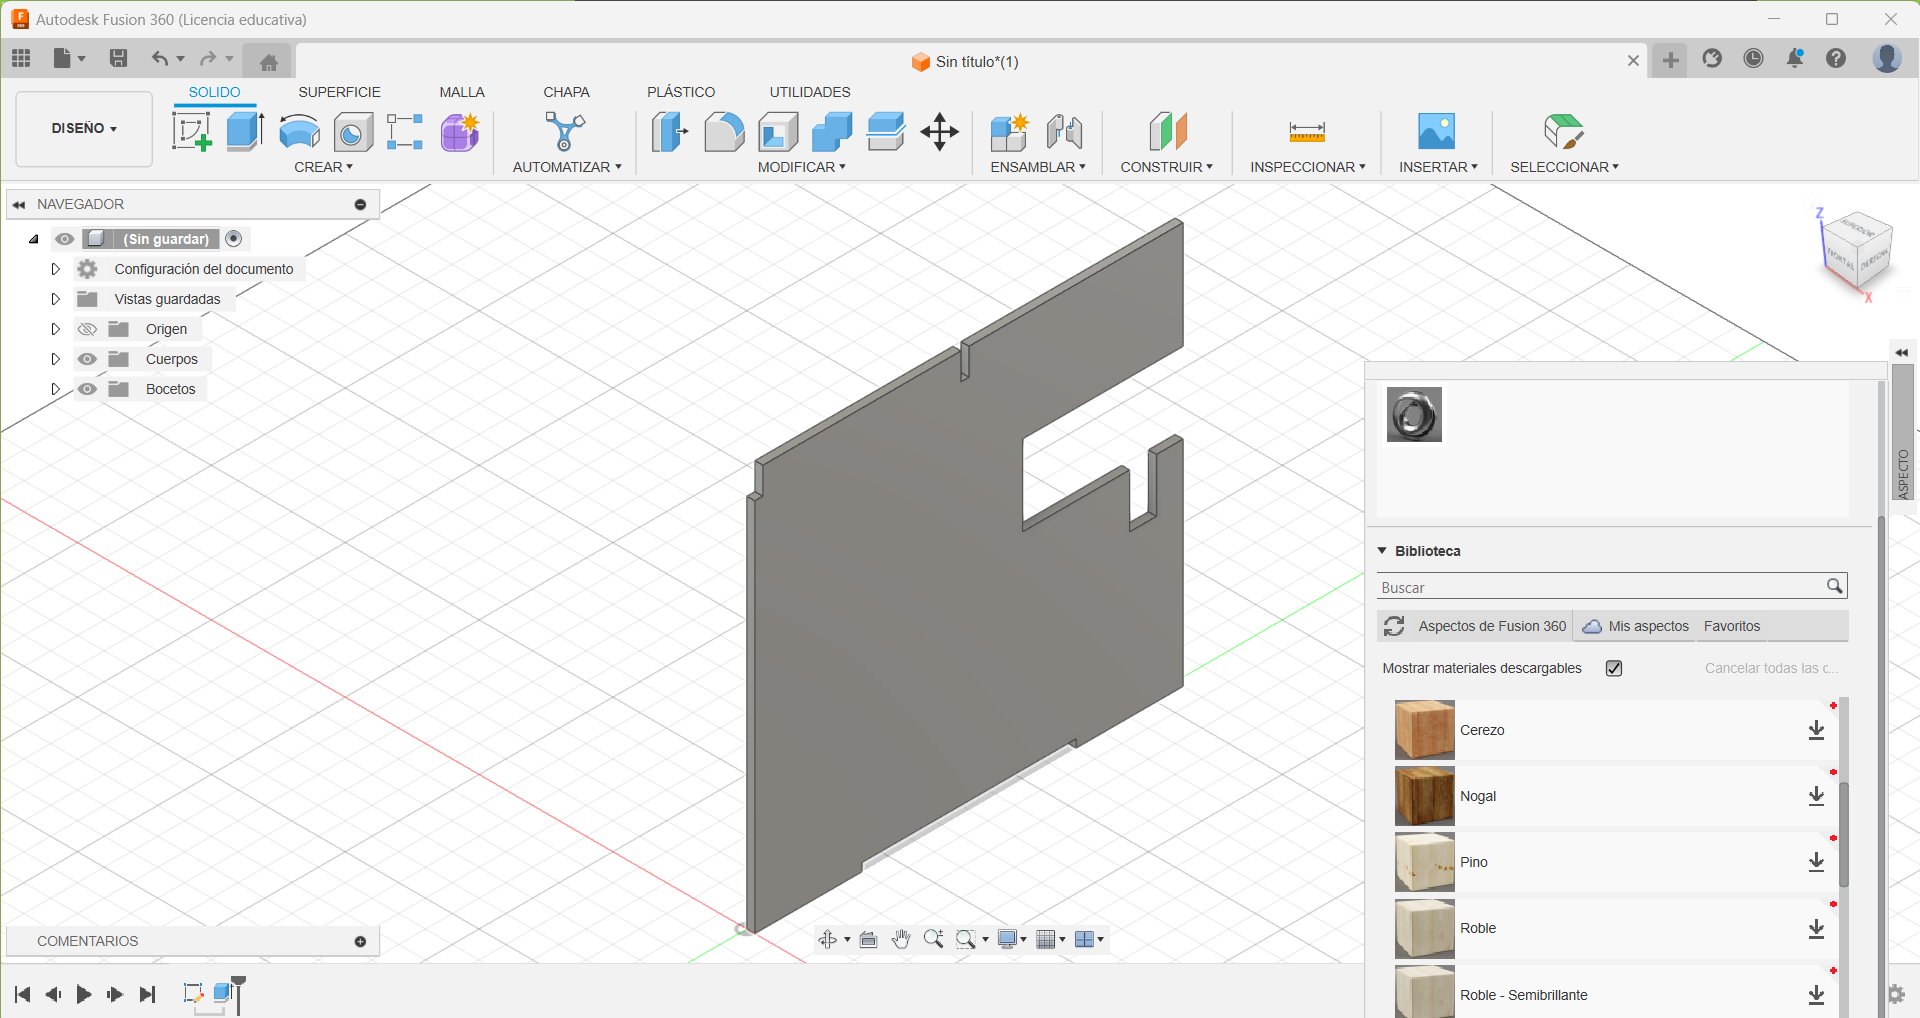Image resolution: width=1920 pixels, height=1018 pixels.
Task: Select the Shell tool
Action: point(778,131)
